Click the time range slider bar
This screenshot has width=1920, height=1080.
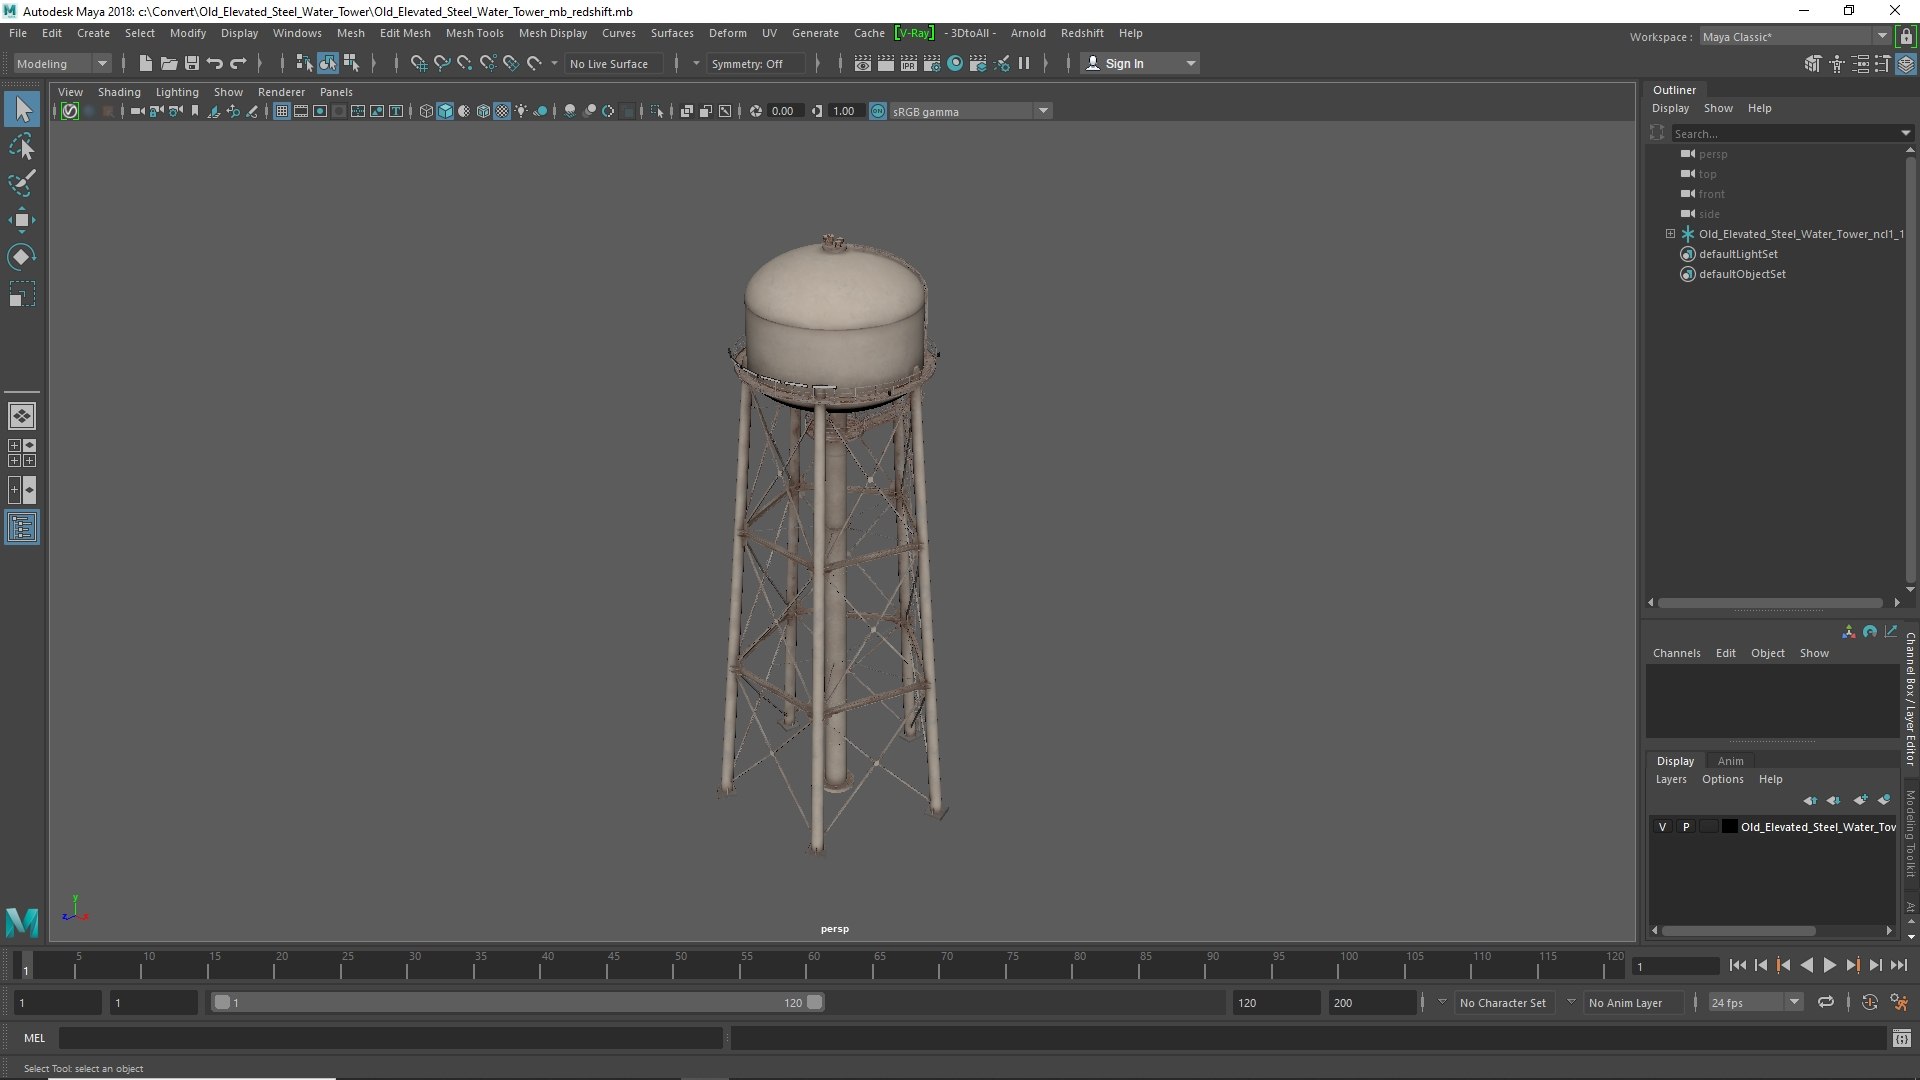coord(518,1002)
